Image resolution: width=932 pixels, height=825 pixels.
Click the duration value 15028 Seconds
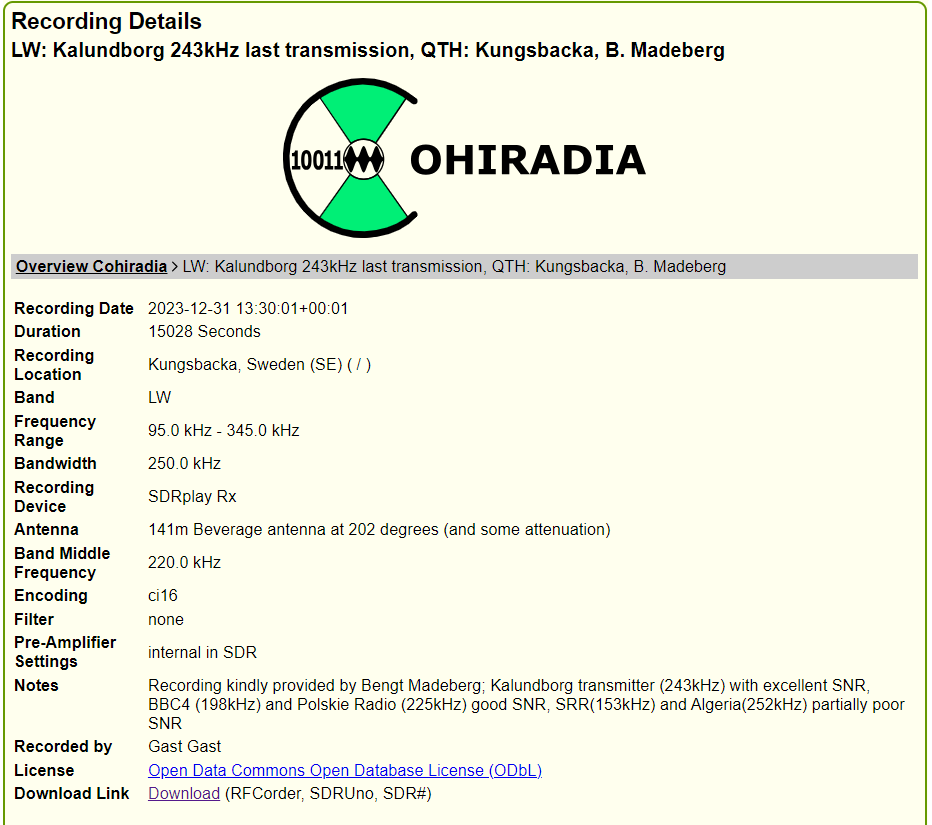[x=204, y=332]
